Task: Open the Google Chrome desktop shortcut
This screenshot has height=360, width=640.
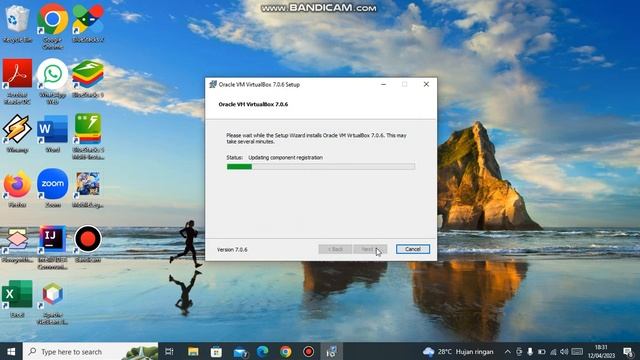Action: pyautogui.click(x=53, y=26)
